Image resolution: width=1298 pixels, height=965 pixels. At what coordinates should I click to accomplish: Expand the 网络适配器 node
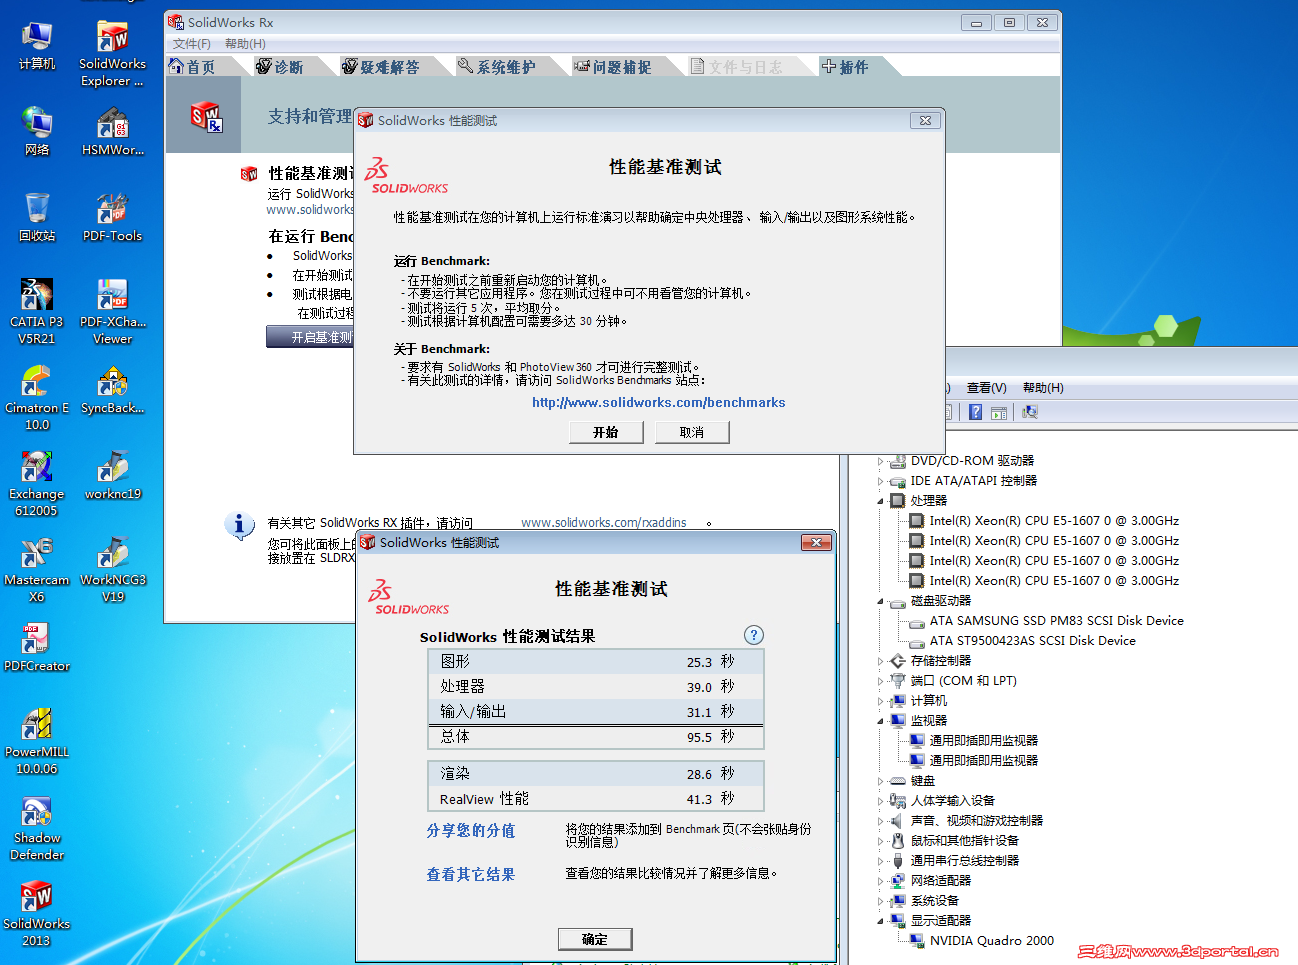tap(881, 881)
